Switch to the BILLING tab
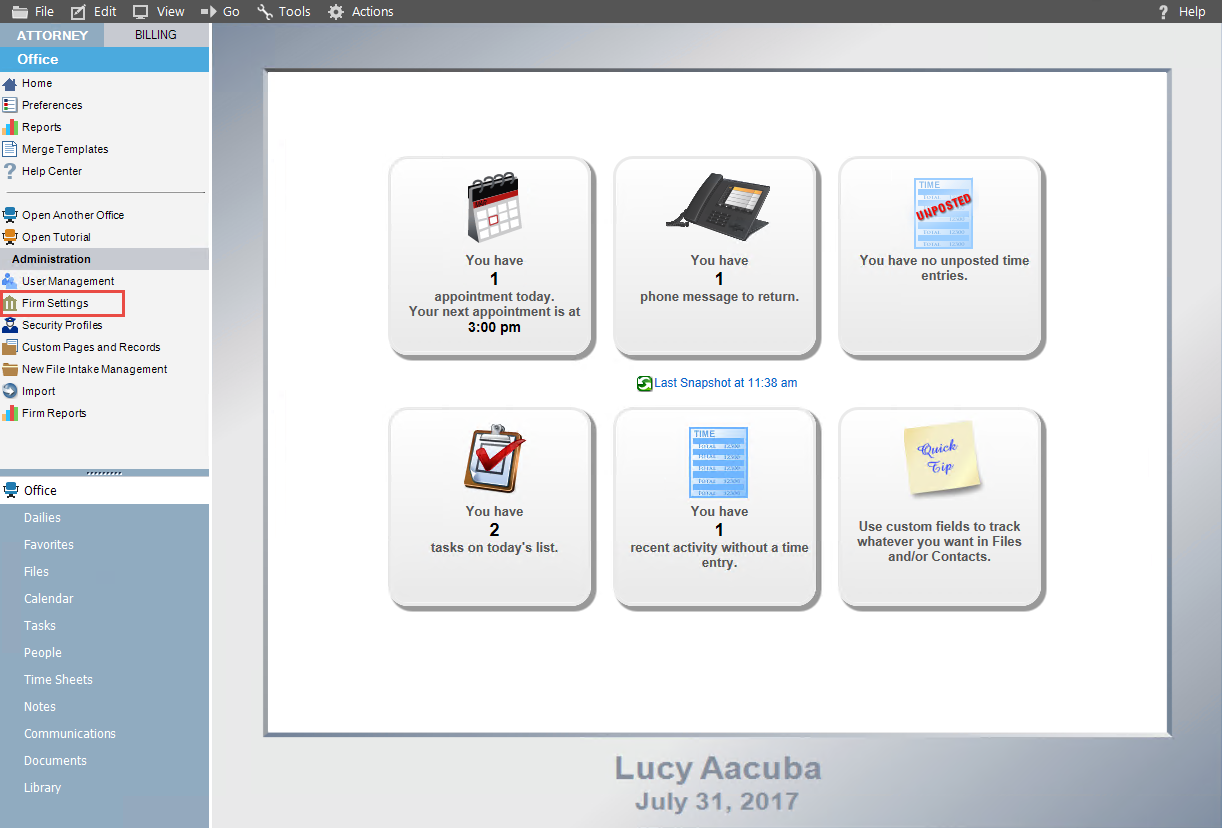The image size is (1222, 828). (155, 34)
